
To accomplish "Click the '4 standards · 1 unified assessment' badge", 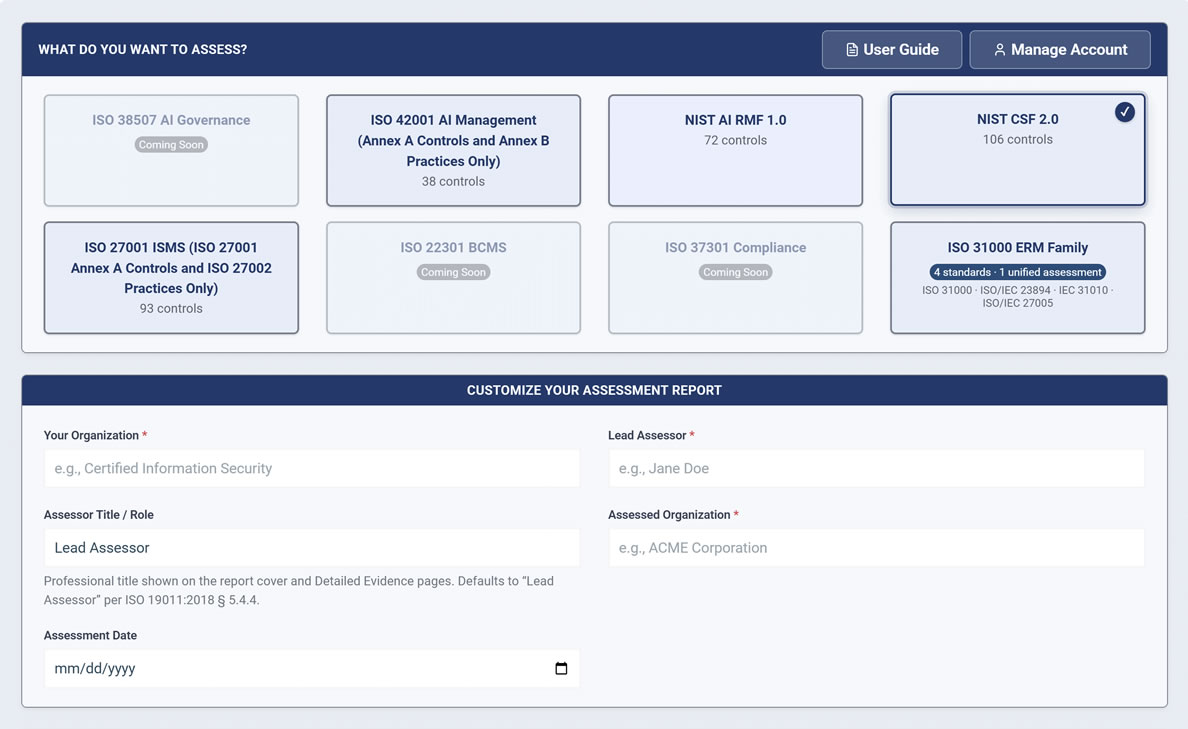I will [1018, 272].
